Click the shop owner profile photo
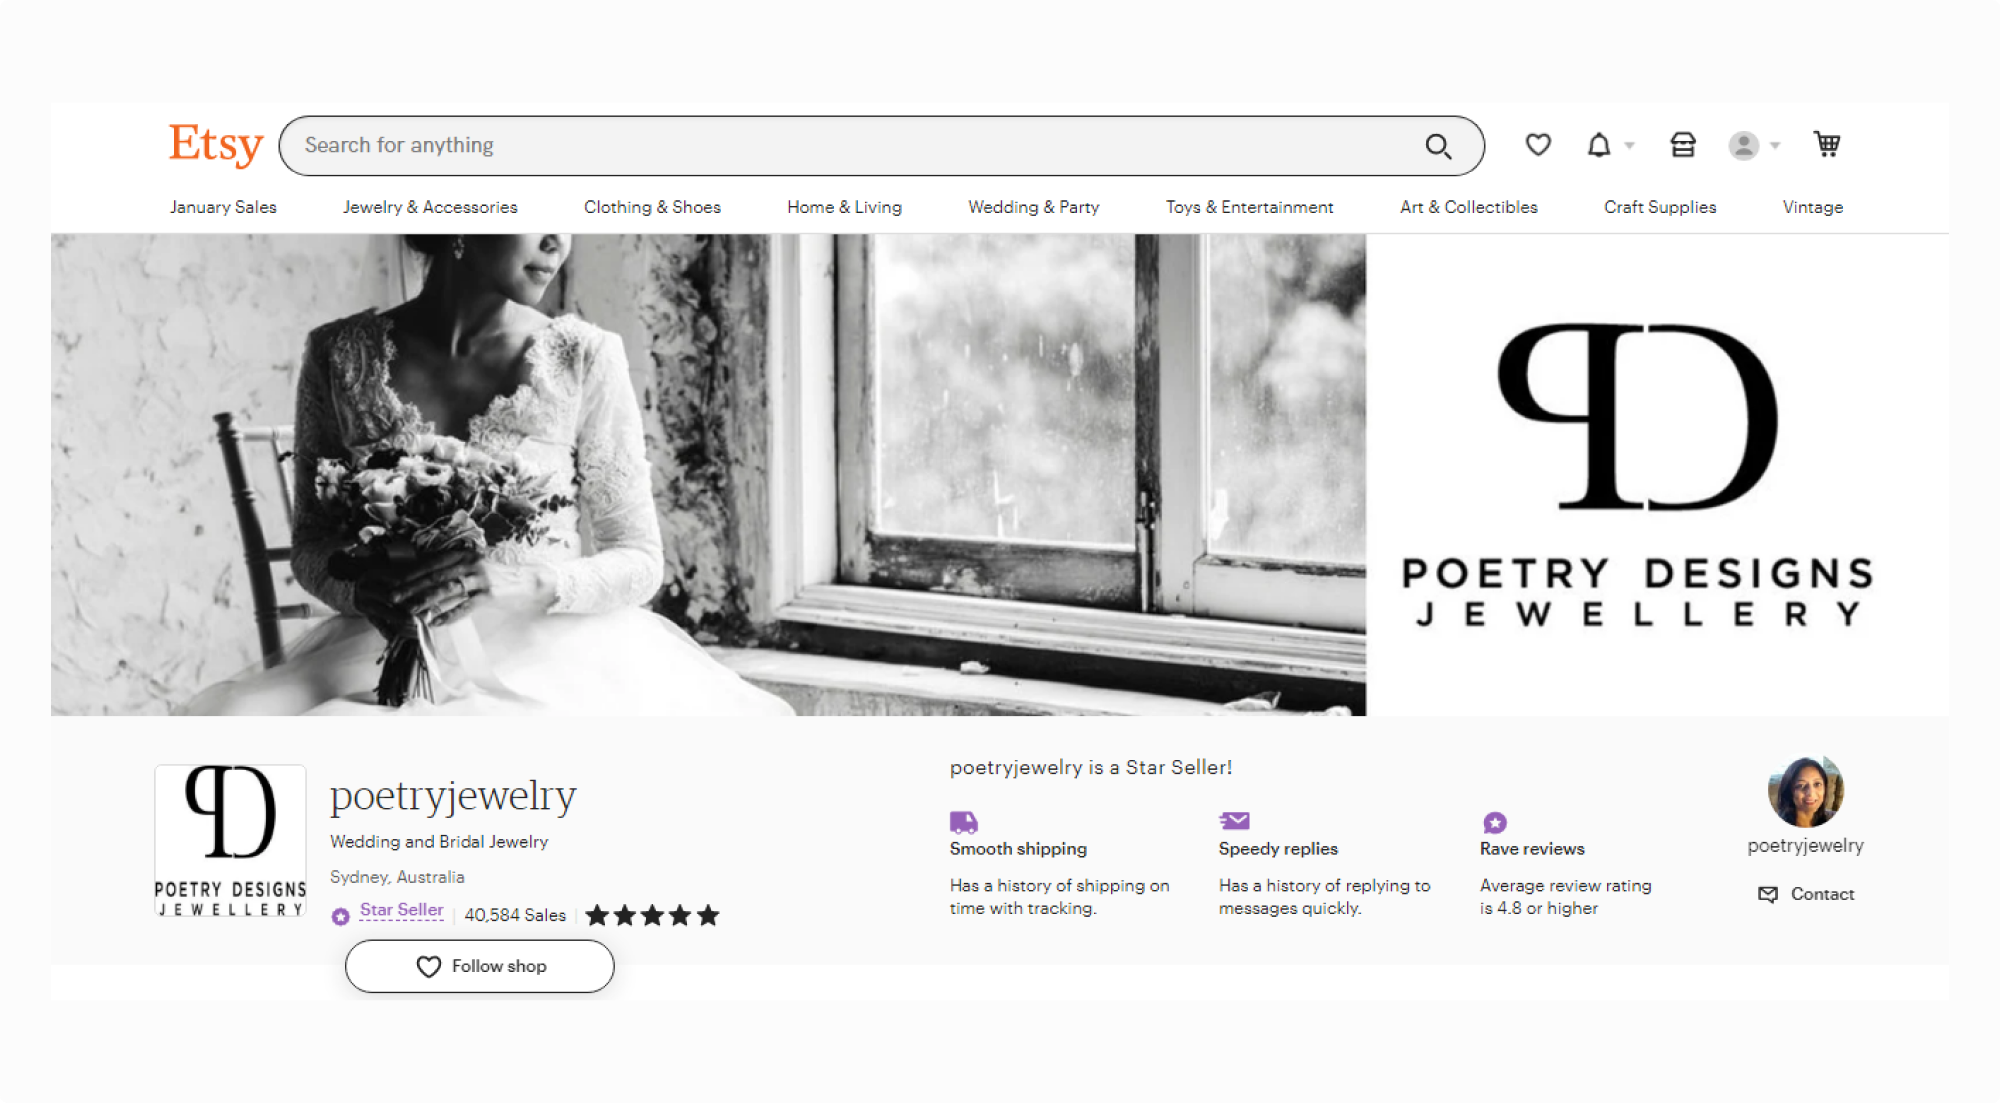The image size is (2000, 1103). pos(1806,791)
